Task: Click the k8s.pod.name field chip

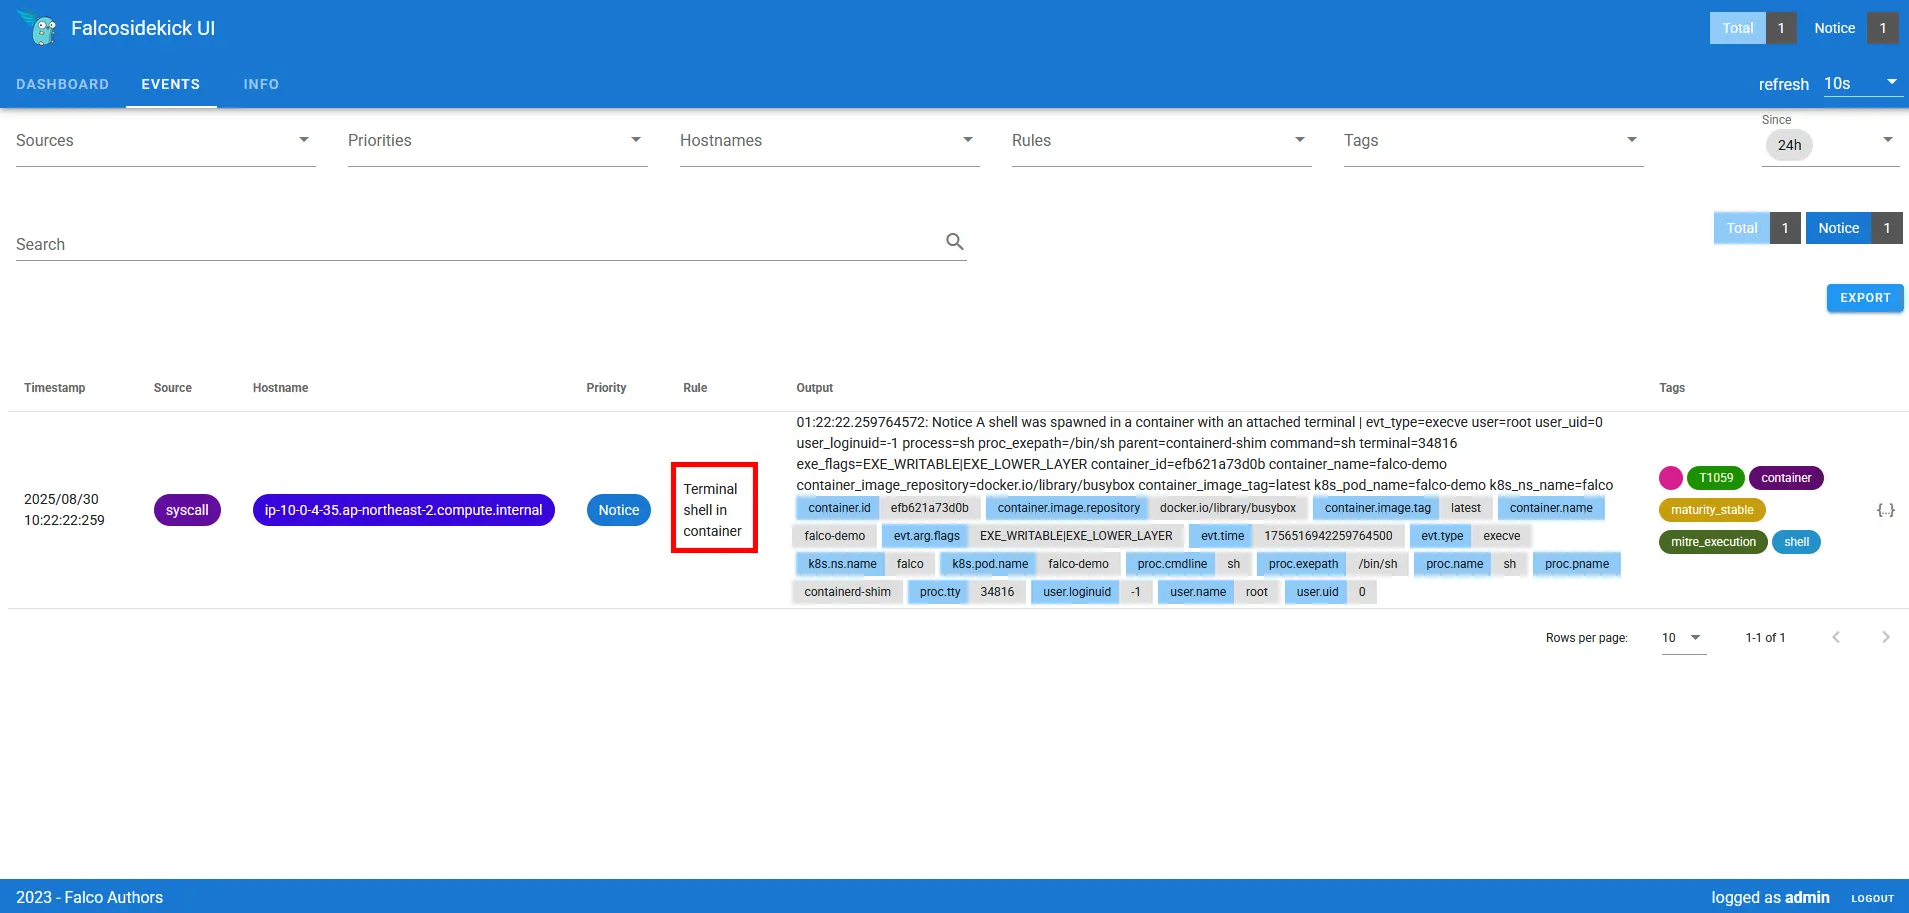Action: click(990, 564)
